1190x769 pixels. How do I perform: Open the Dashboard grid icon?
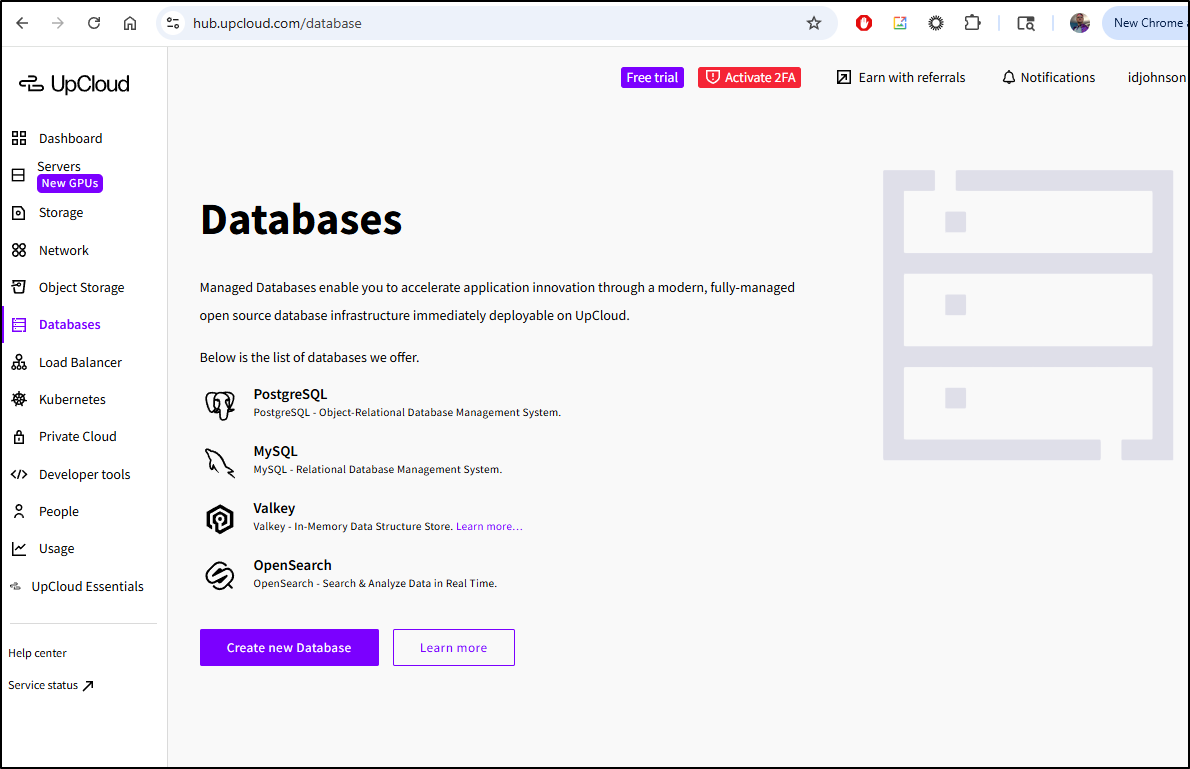(x=19, y=138)
